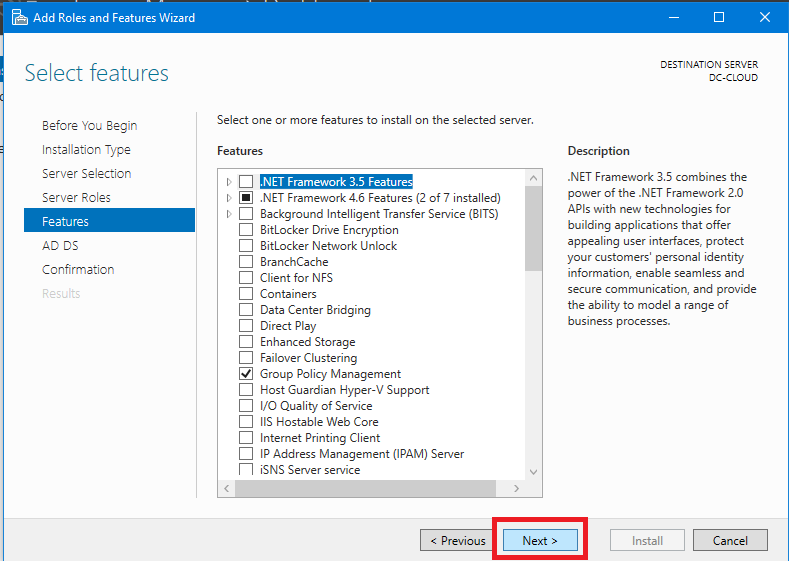Image resolution: width=789 pixels, height=561 pixels.
Task: Click the horizontal scroll right arrow
Action: [x=516, y=488]
